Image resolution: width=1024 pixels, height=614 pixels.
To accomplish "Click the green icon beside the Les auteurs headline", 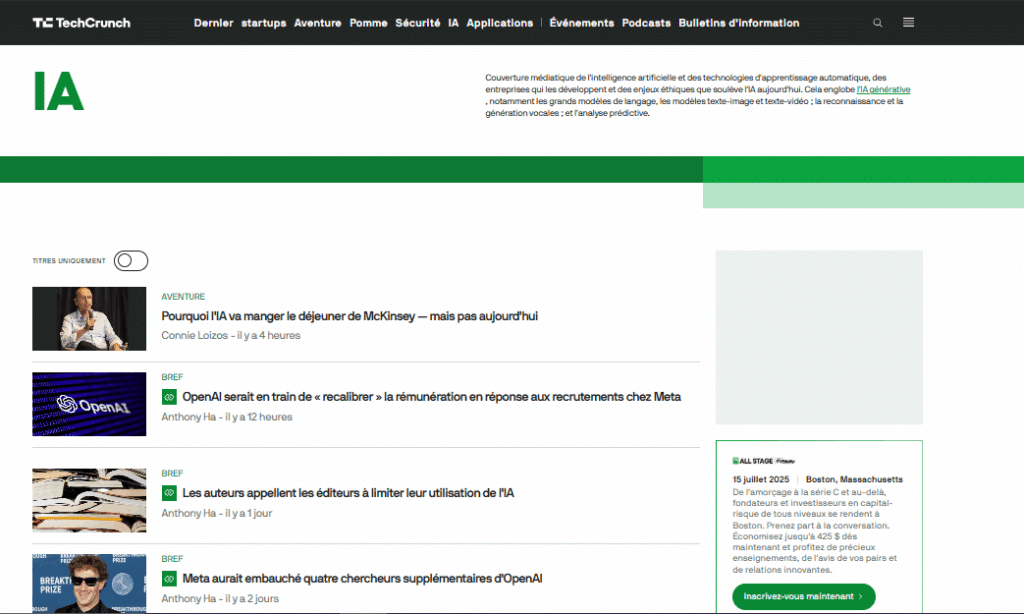I will coord(169,493).
